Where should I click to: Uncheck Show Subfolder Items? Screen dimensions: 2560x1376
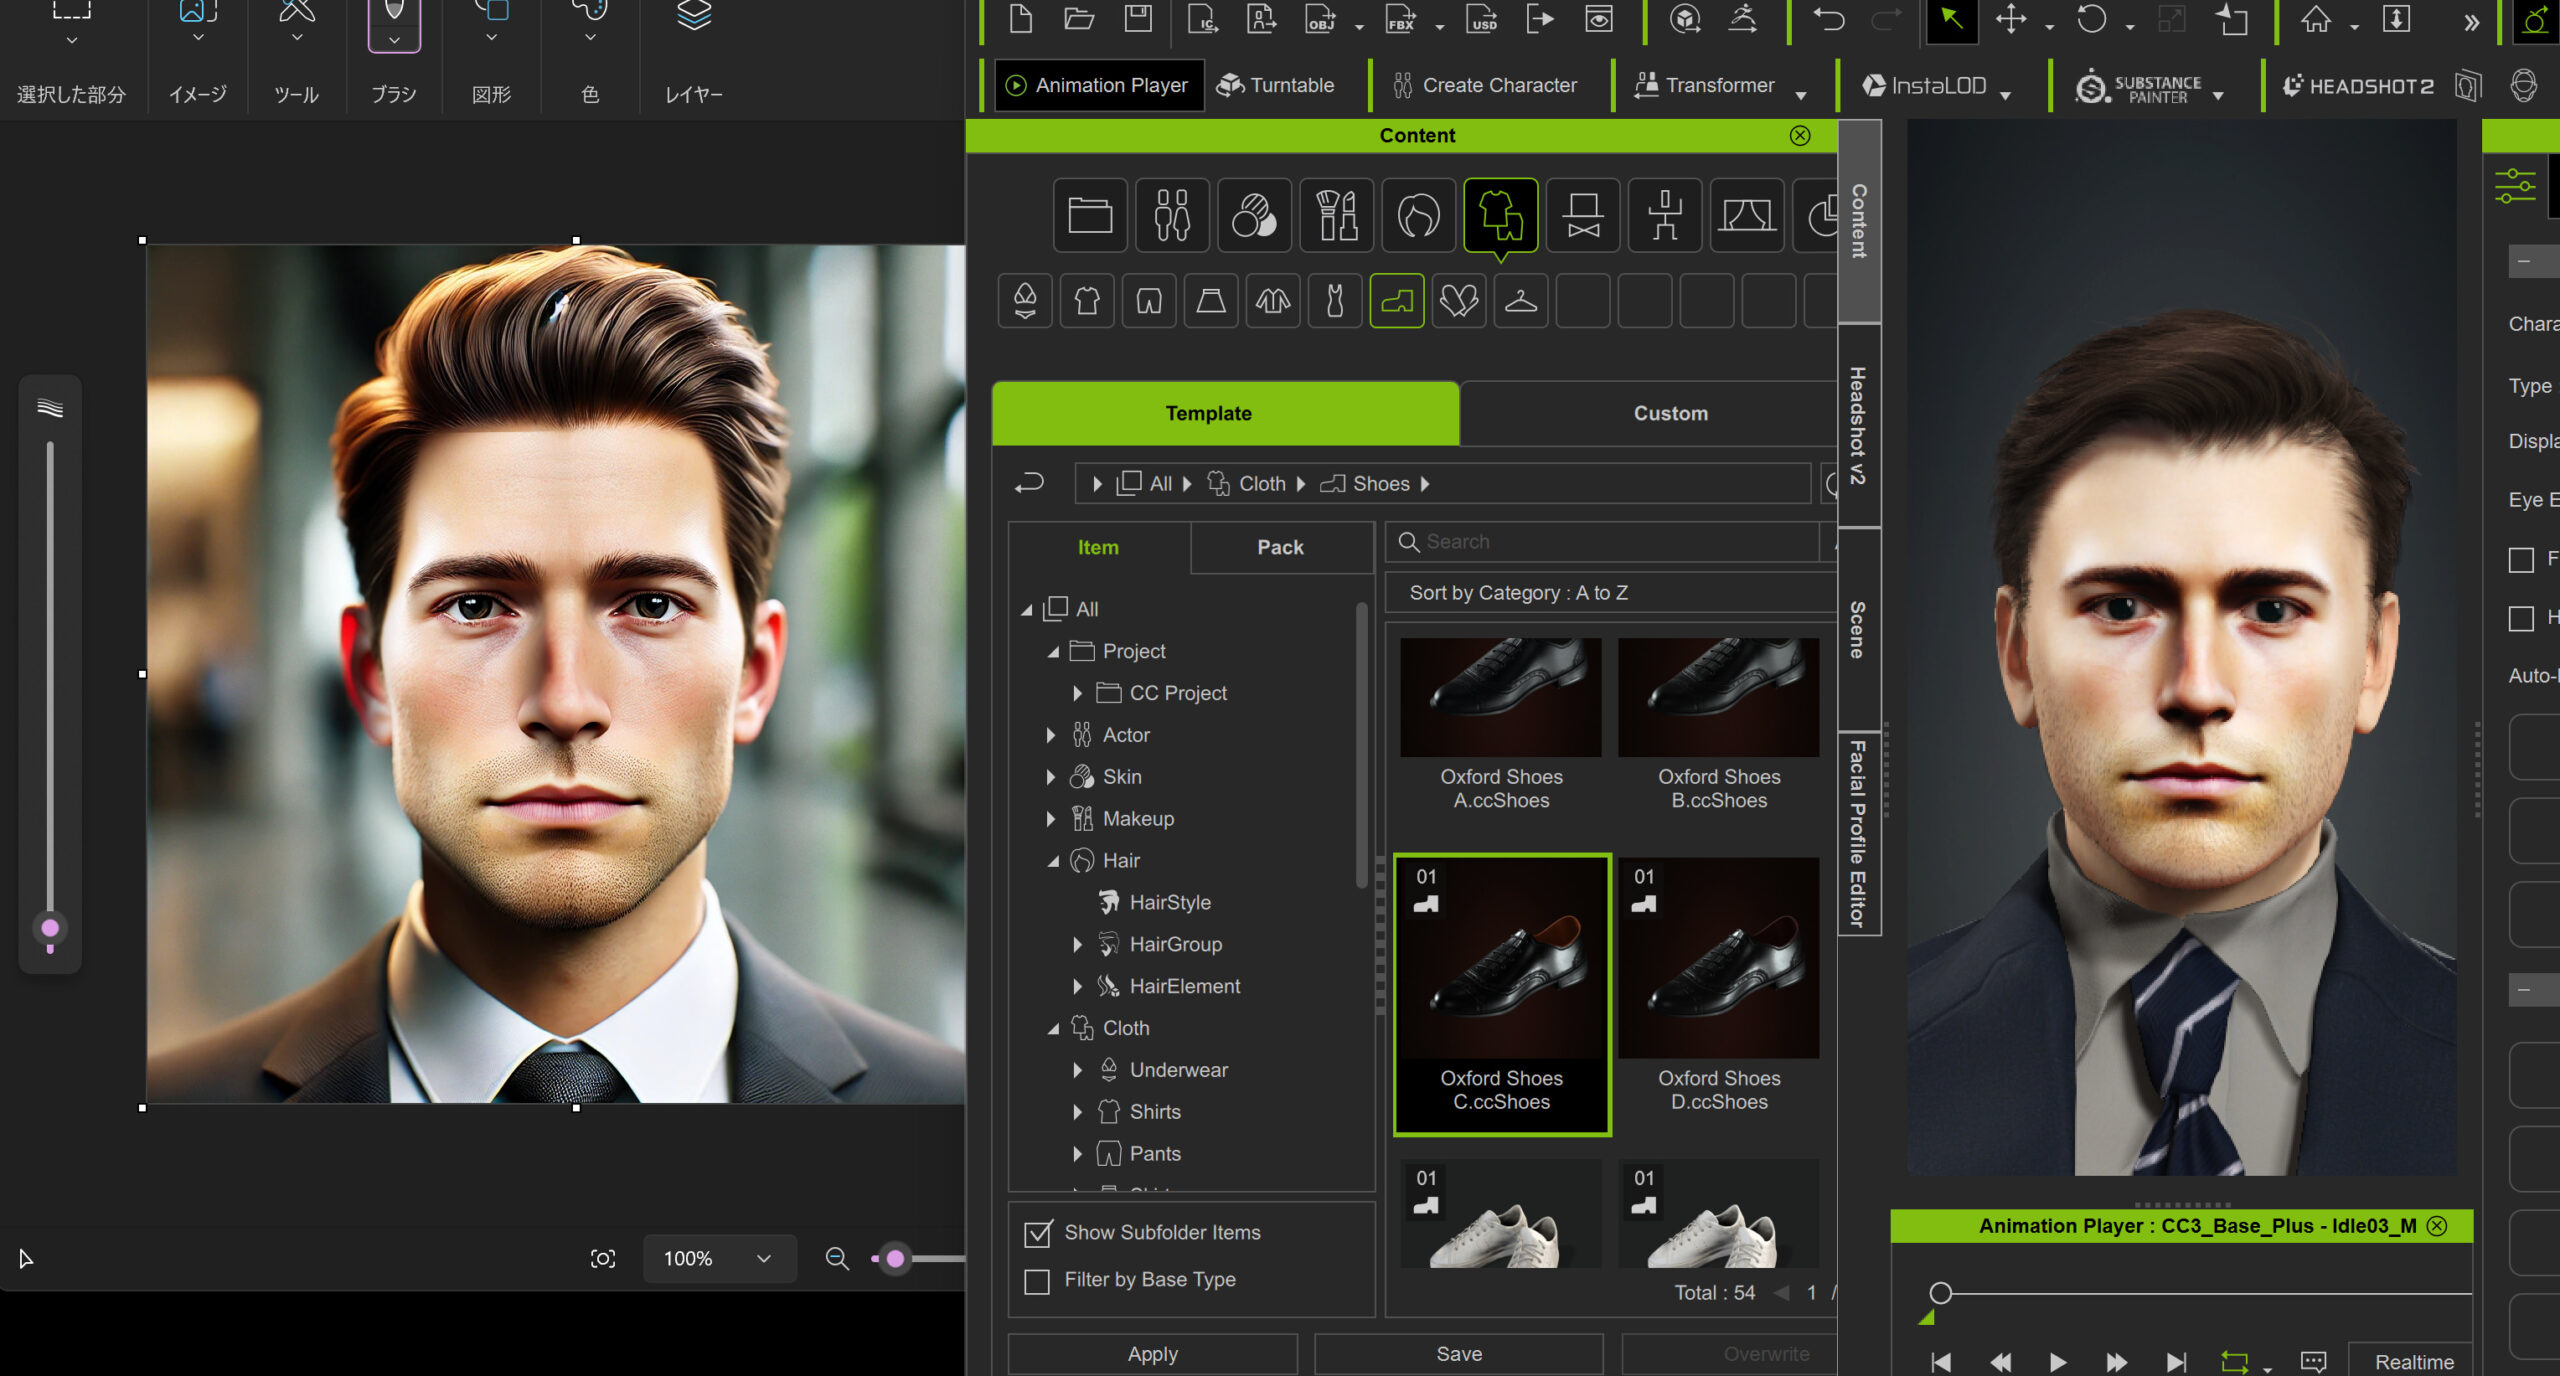[x=1038, y=1233]
